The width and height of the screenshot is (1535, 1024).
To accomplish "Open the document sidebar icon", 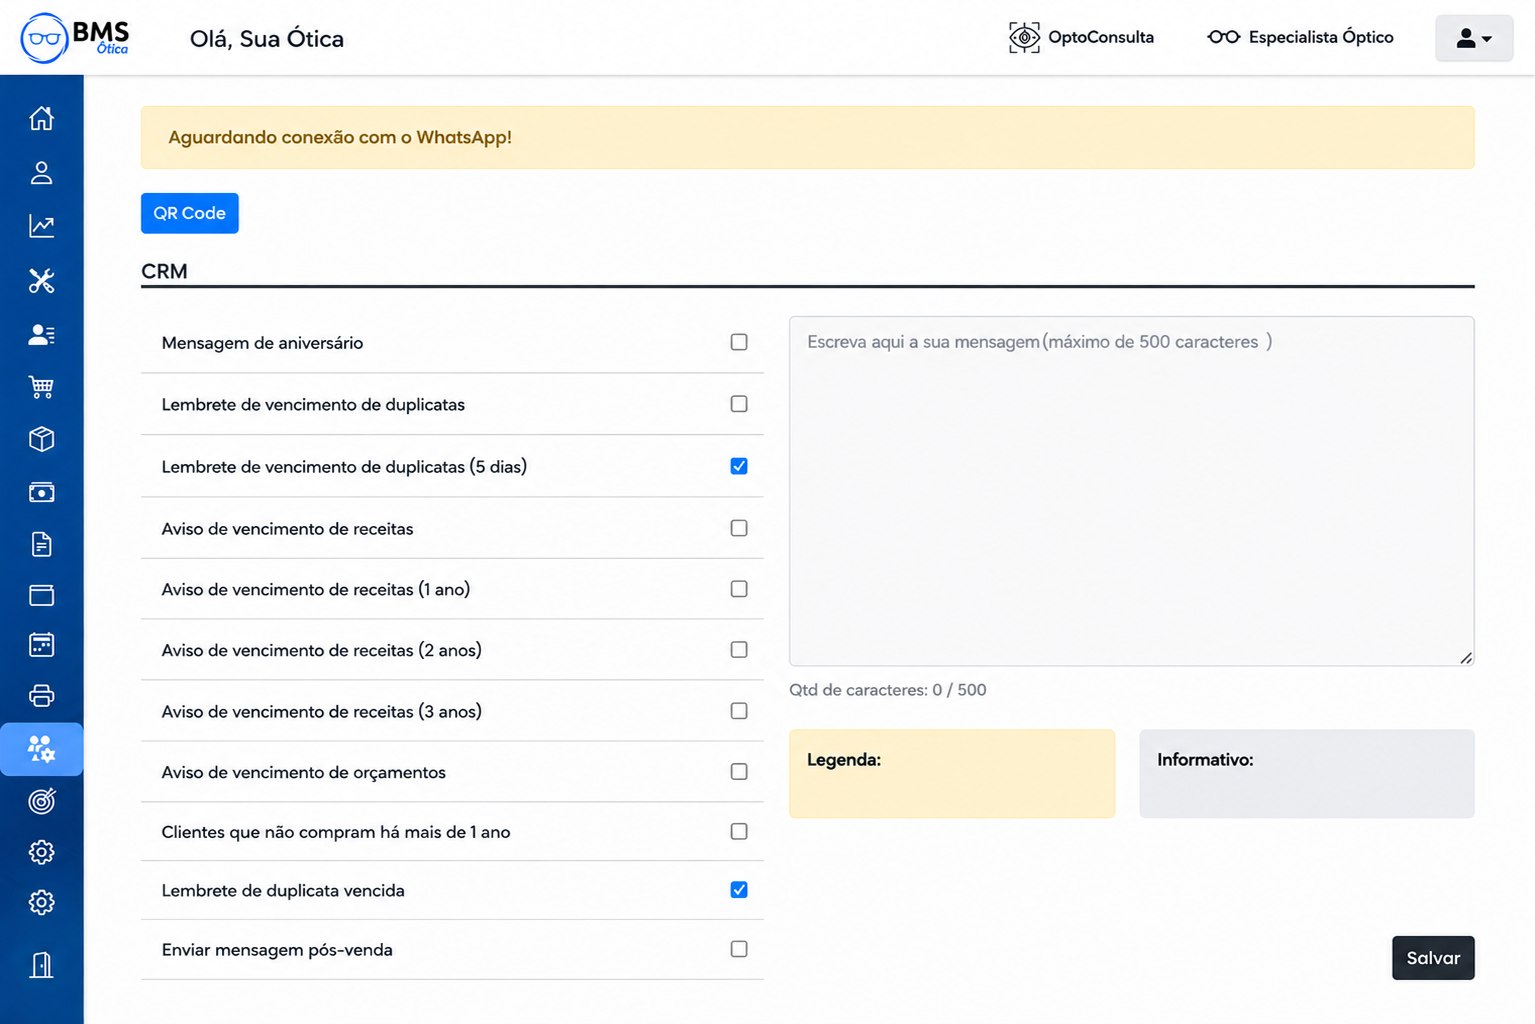I will pyautogui.click(x=41, y=544).
